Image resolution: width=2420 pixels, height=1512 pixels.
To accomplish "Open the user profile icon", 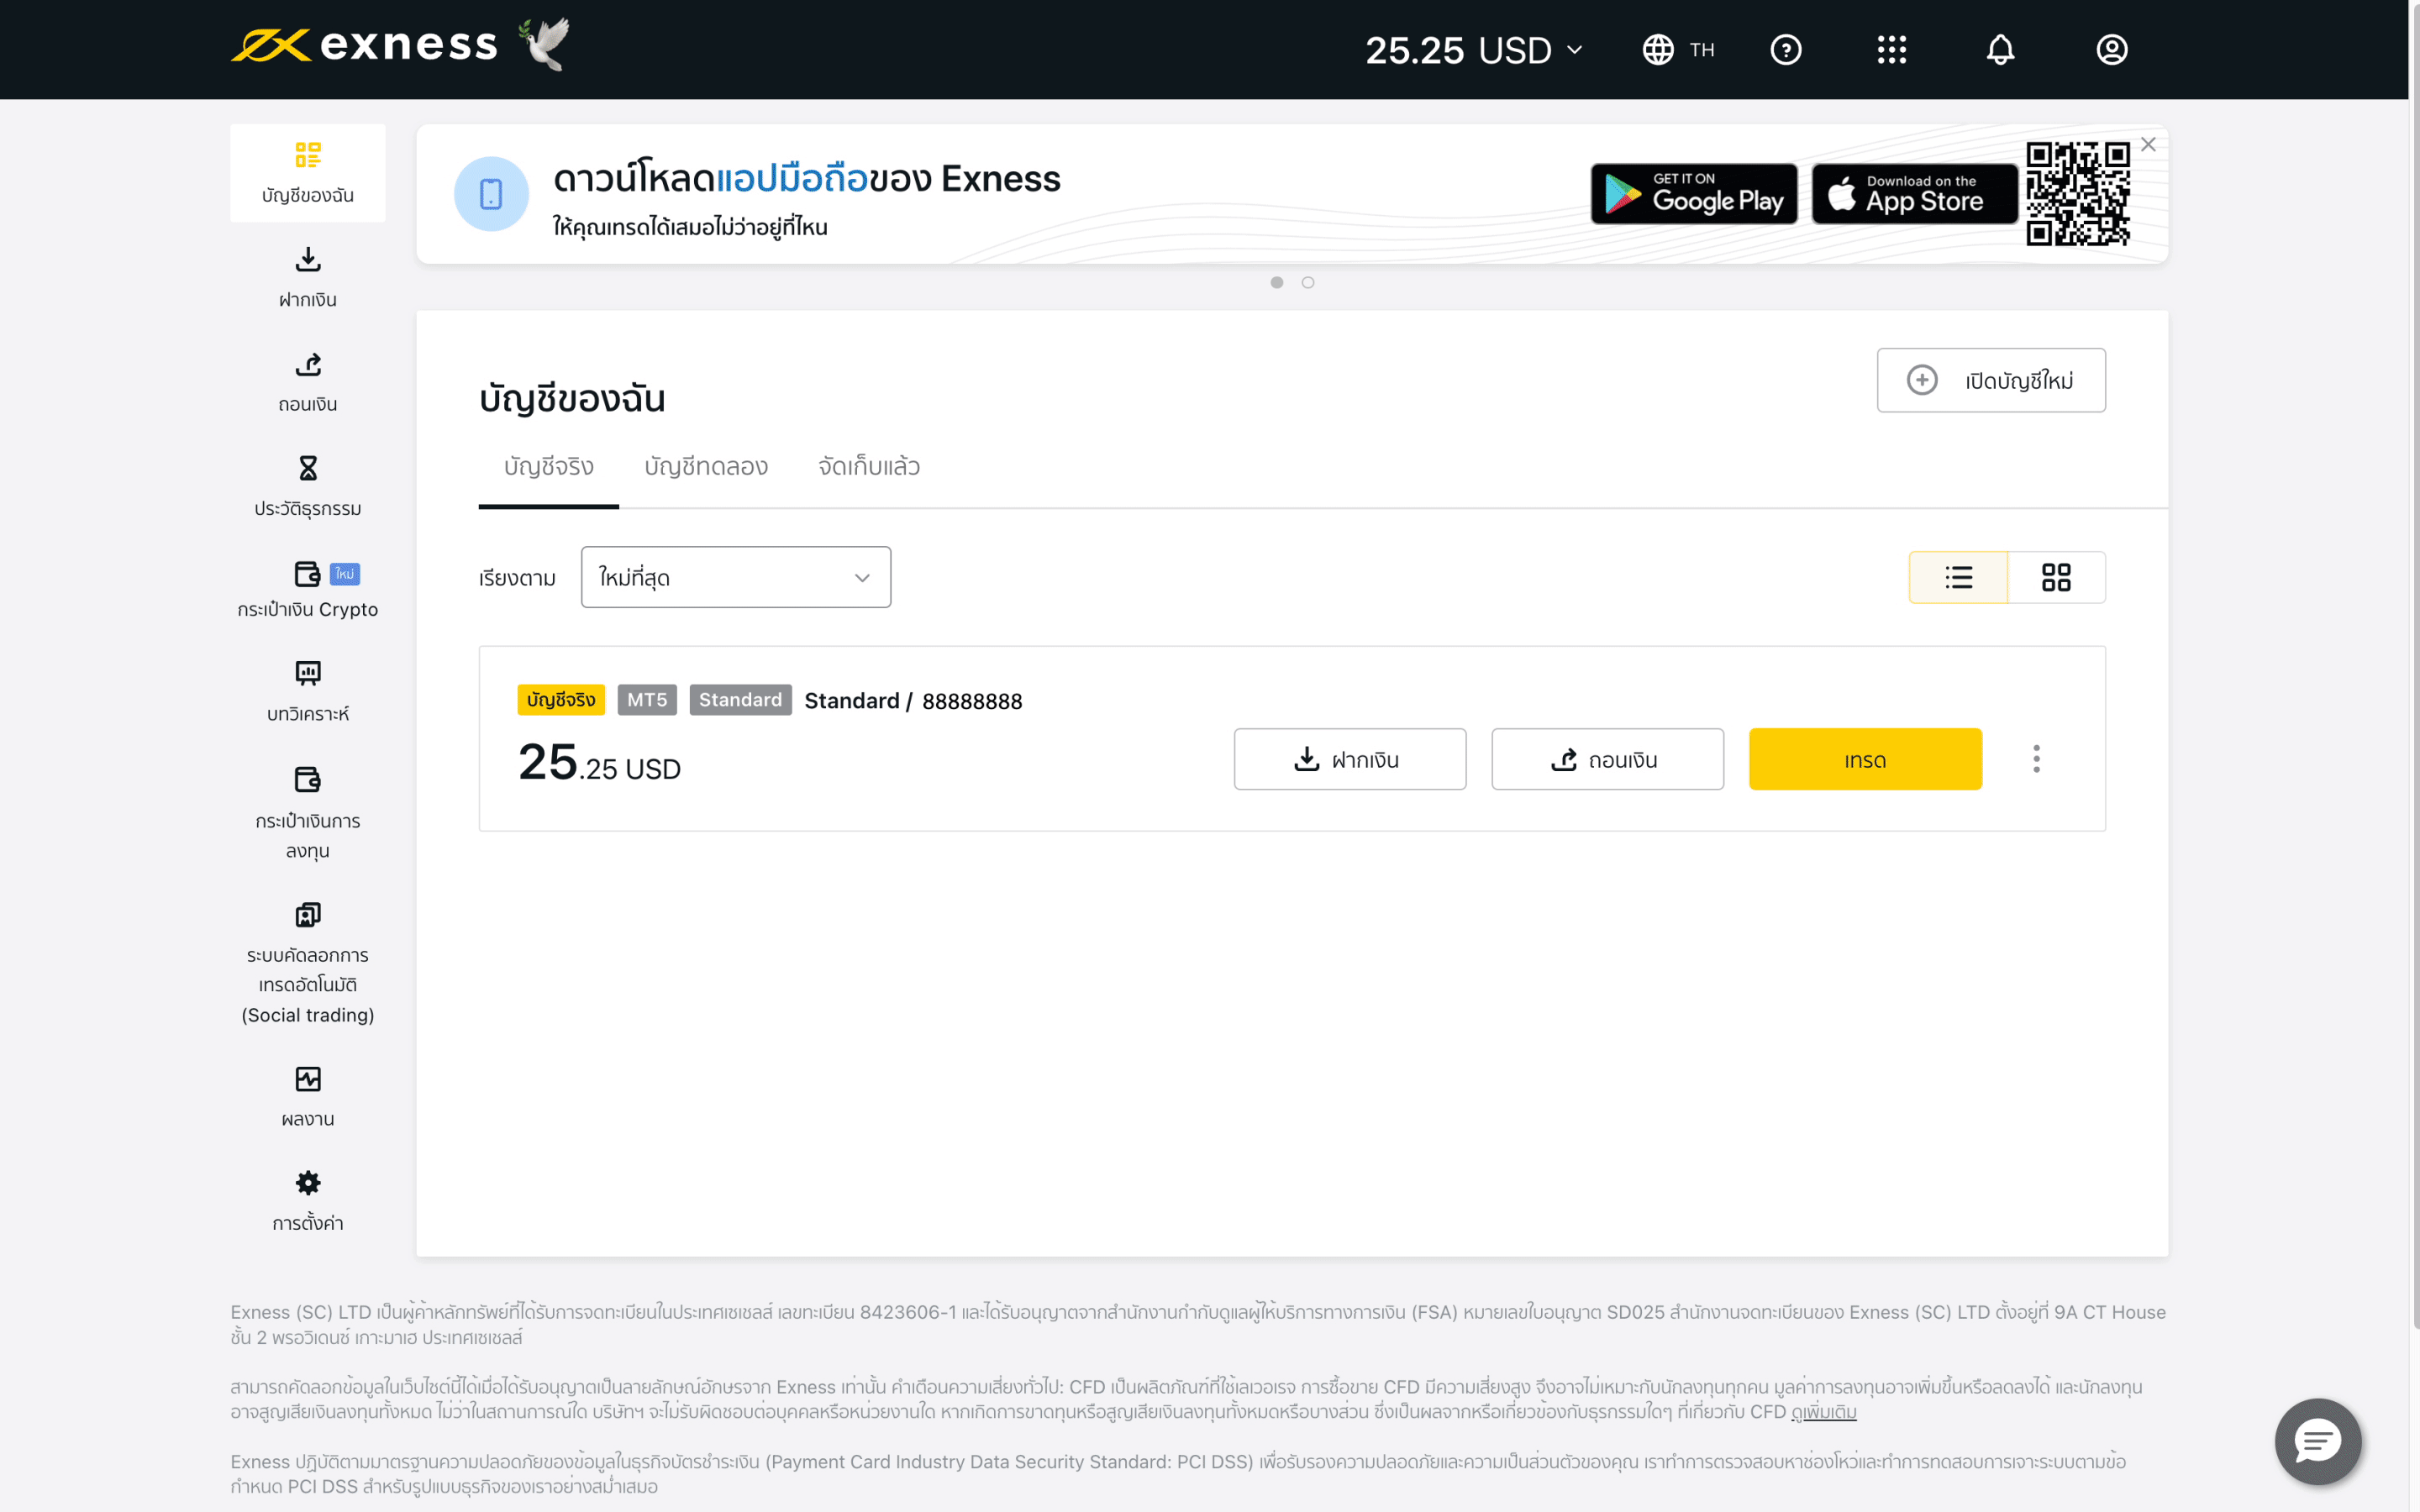I will click(2111, 49).
